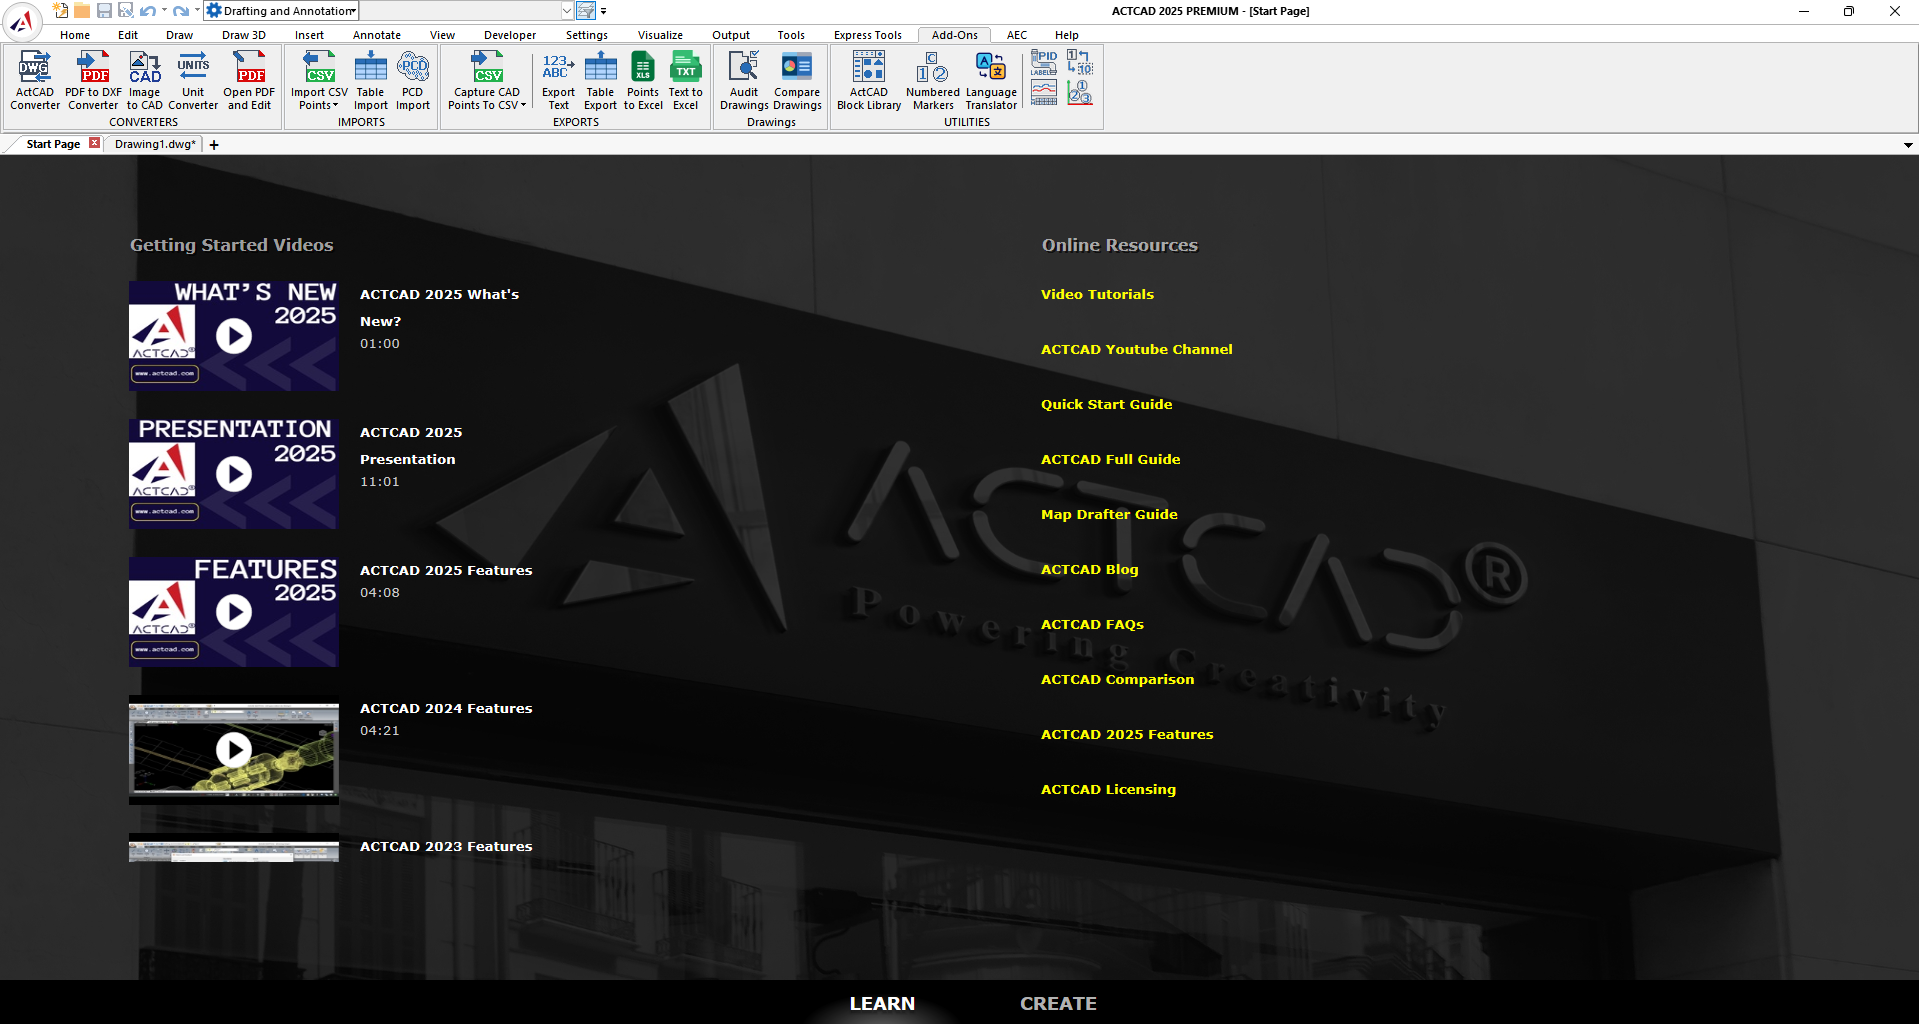Viewport: 1919px width, 1024px height.
Task: Start the Unit Converter
Action: [193, 80]
